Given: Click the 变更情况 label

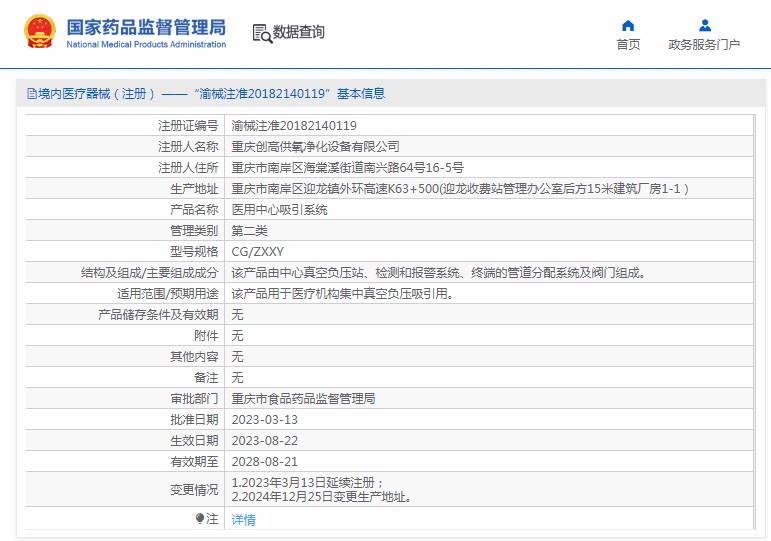Looking at the screenshot, I should 194,490.
